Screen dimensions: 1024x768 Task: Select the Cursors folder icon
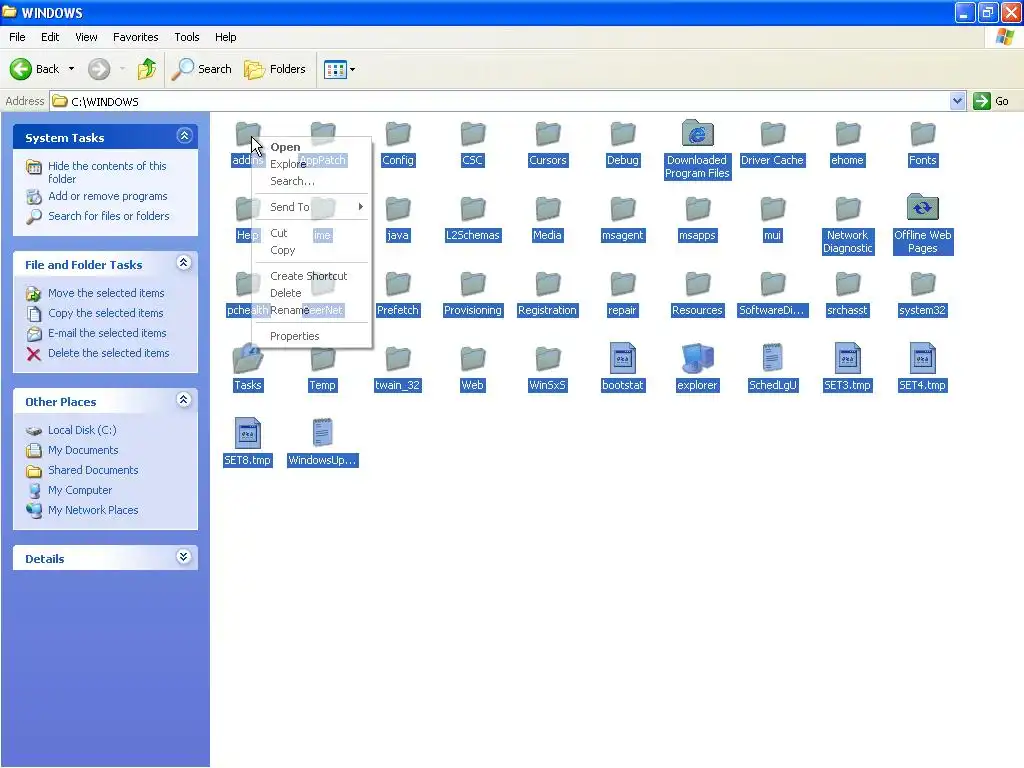click(547, 134)
